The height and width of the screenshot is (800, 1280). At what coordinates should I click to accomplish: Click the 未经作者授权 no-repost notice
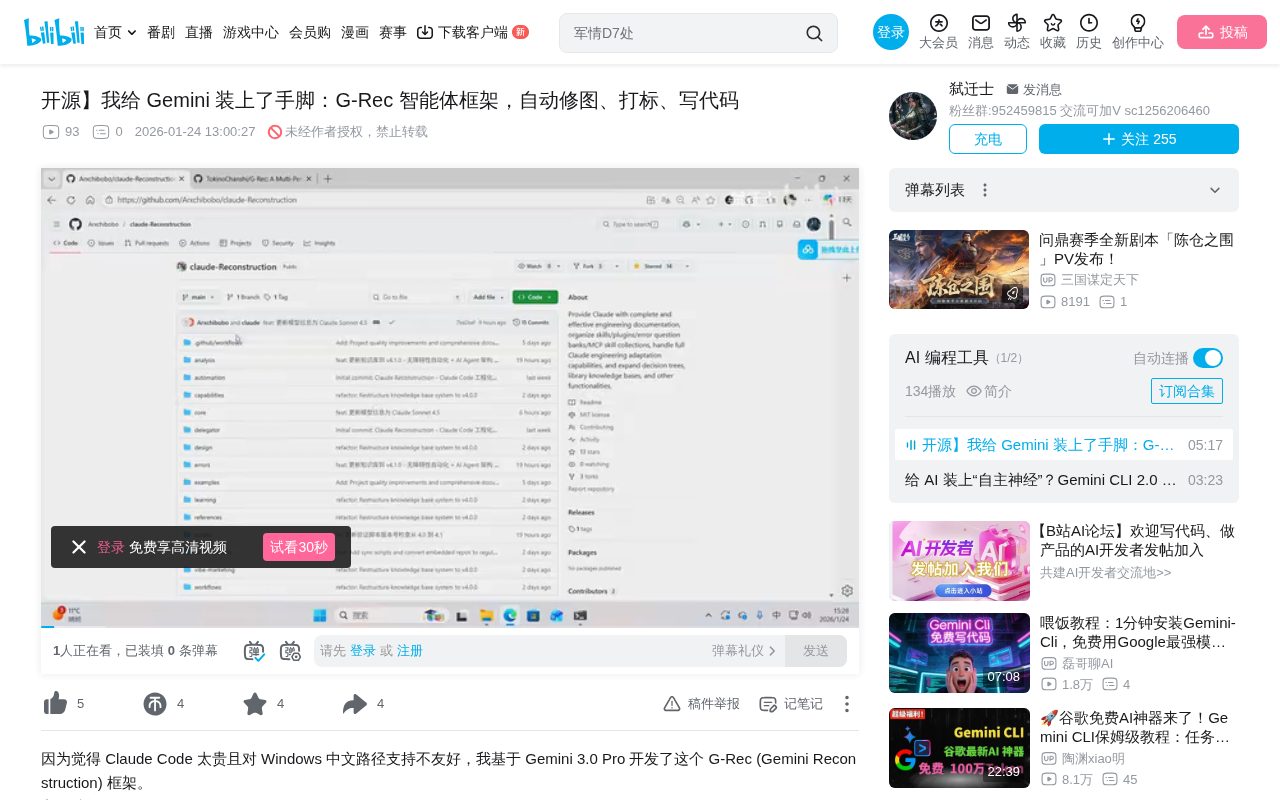point(348,132)
